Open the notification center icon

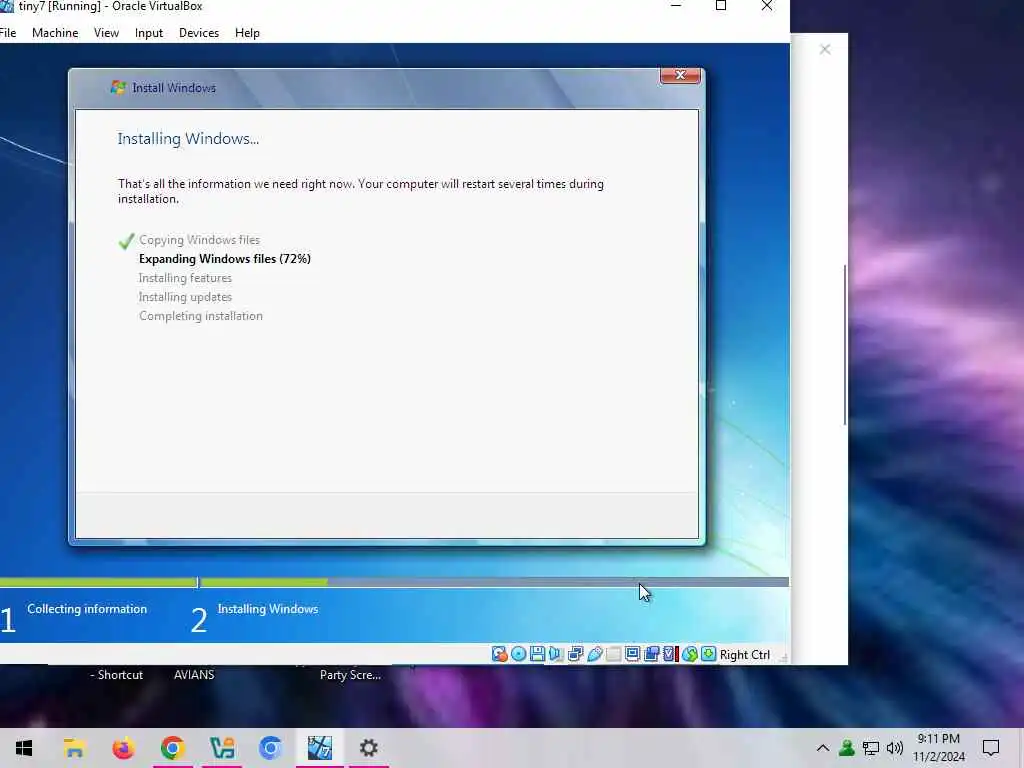991,748
